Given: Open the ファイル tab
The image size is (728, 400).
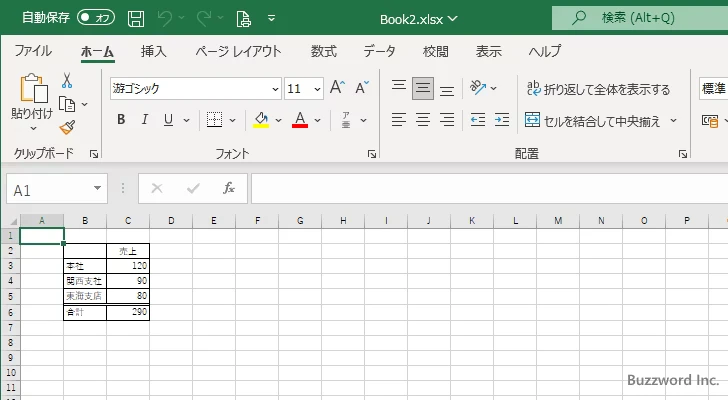Looking at the screenshot, I should (33, 51).
